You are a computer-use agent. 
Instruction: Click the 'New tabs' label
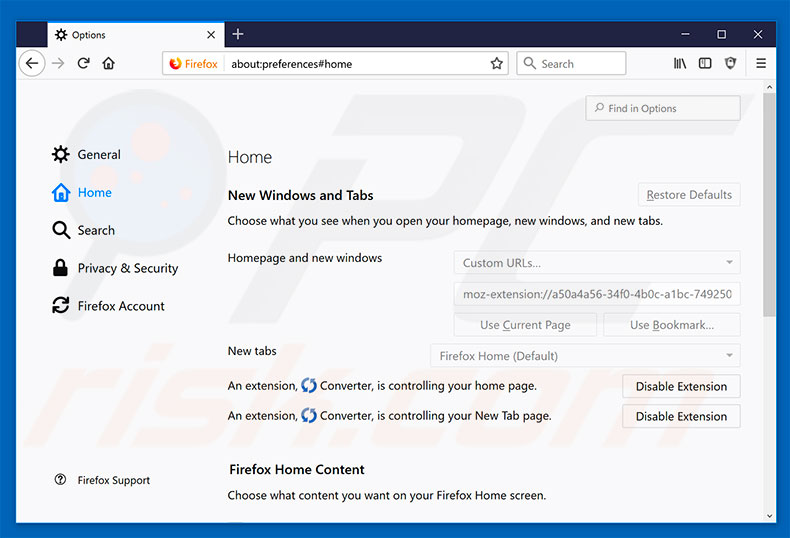[x=252, y=351]
